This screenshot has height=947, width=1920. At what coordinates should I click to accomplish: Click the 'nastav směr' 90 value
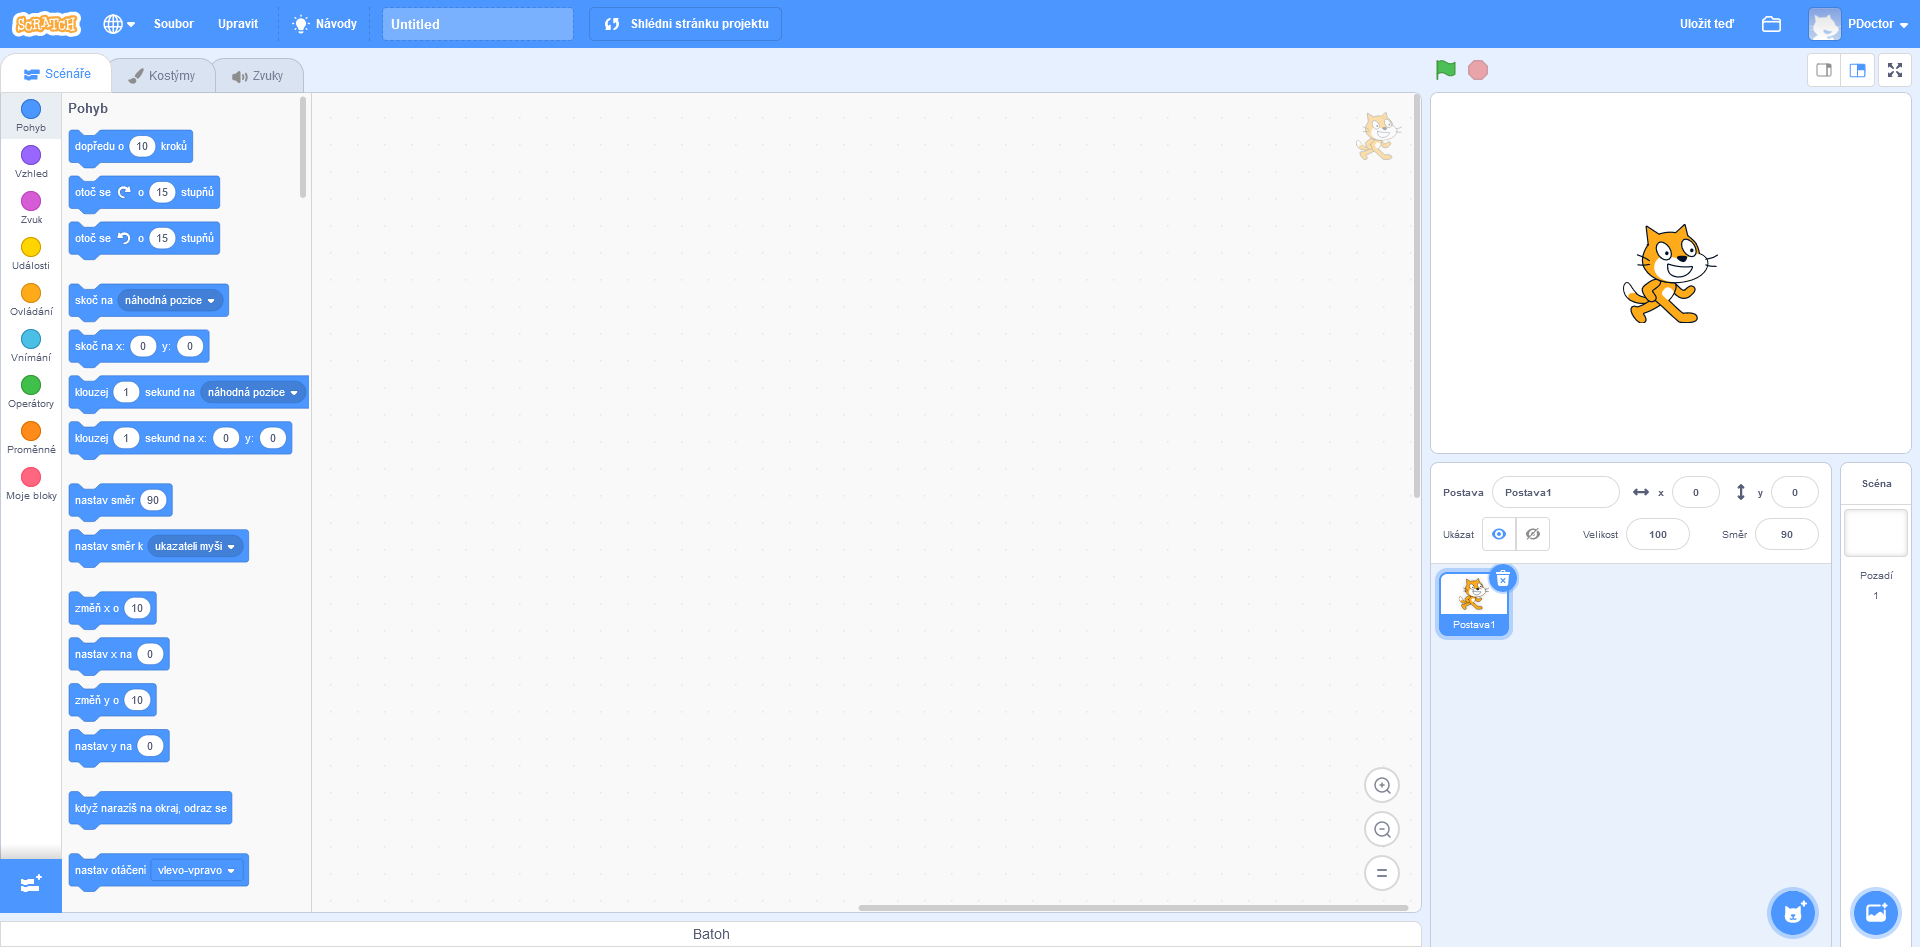[x=153, y=500]
